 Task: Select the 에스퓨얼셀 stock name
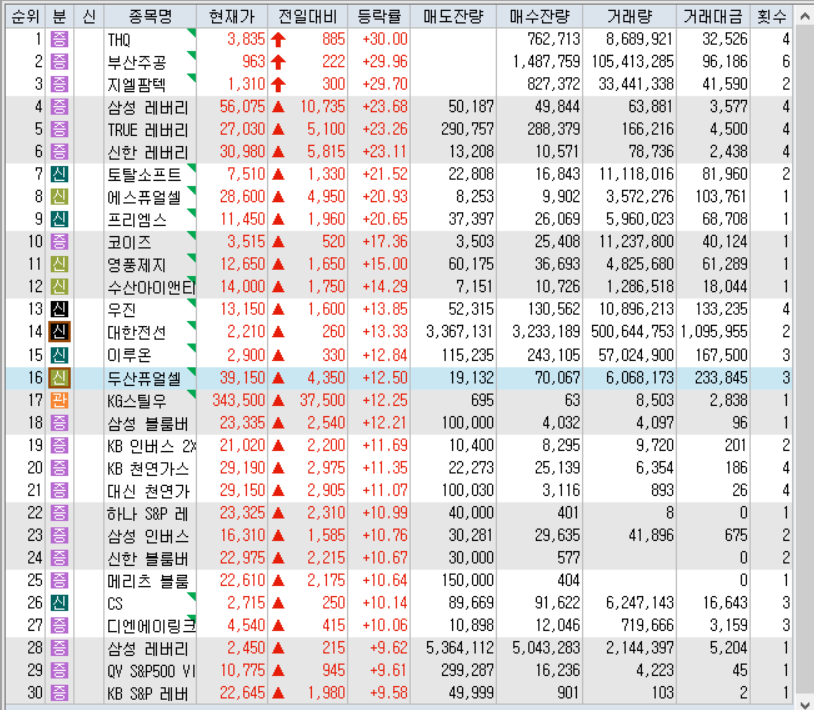coord(144,197)
